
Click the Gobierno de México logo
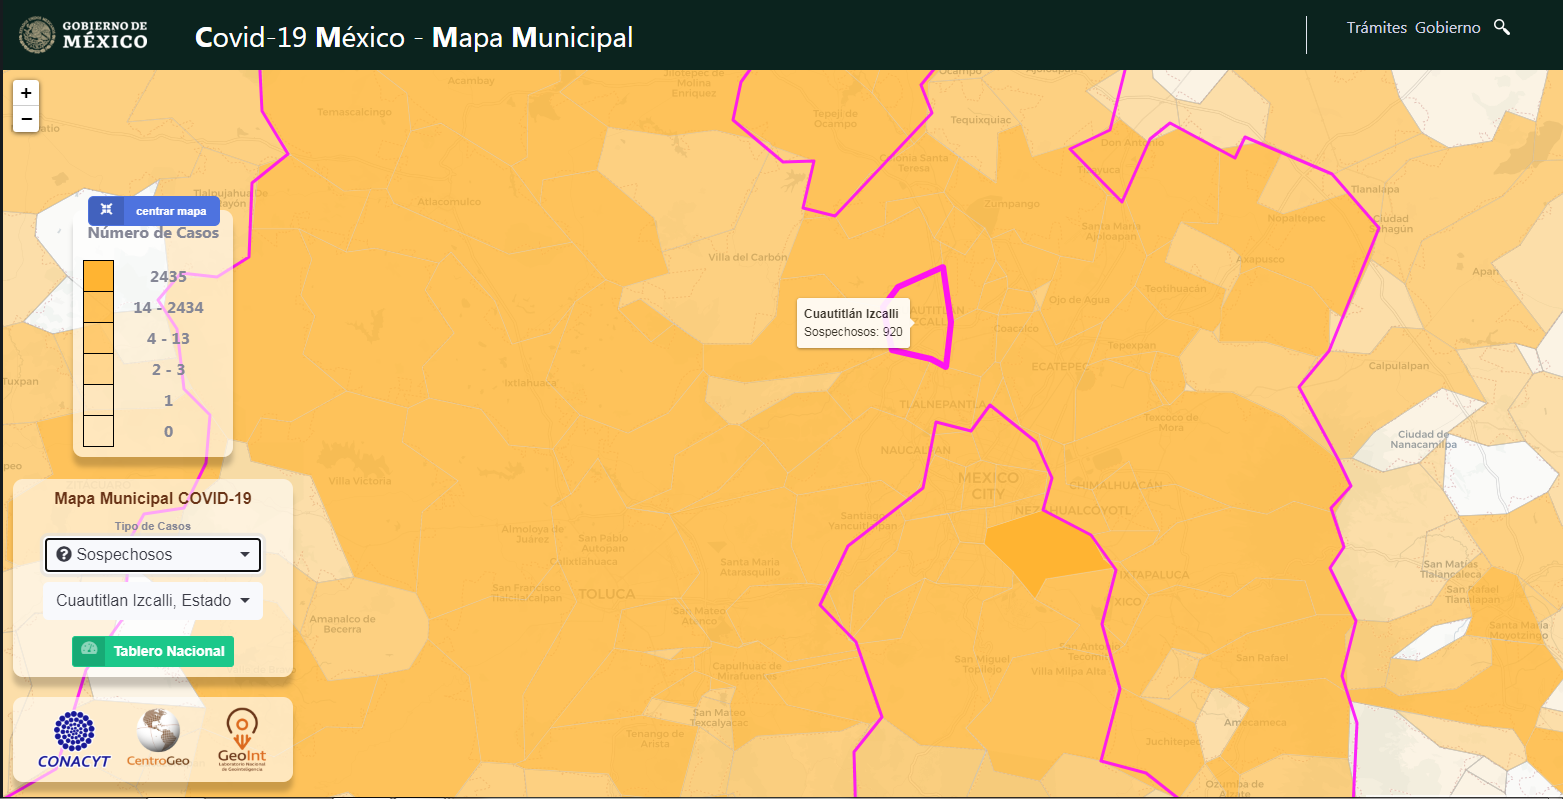click(x=84, y=35)
